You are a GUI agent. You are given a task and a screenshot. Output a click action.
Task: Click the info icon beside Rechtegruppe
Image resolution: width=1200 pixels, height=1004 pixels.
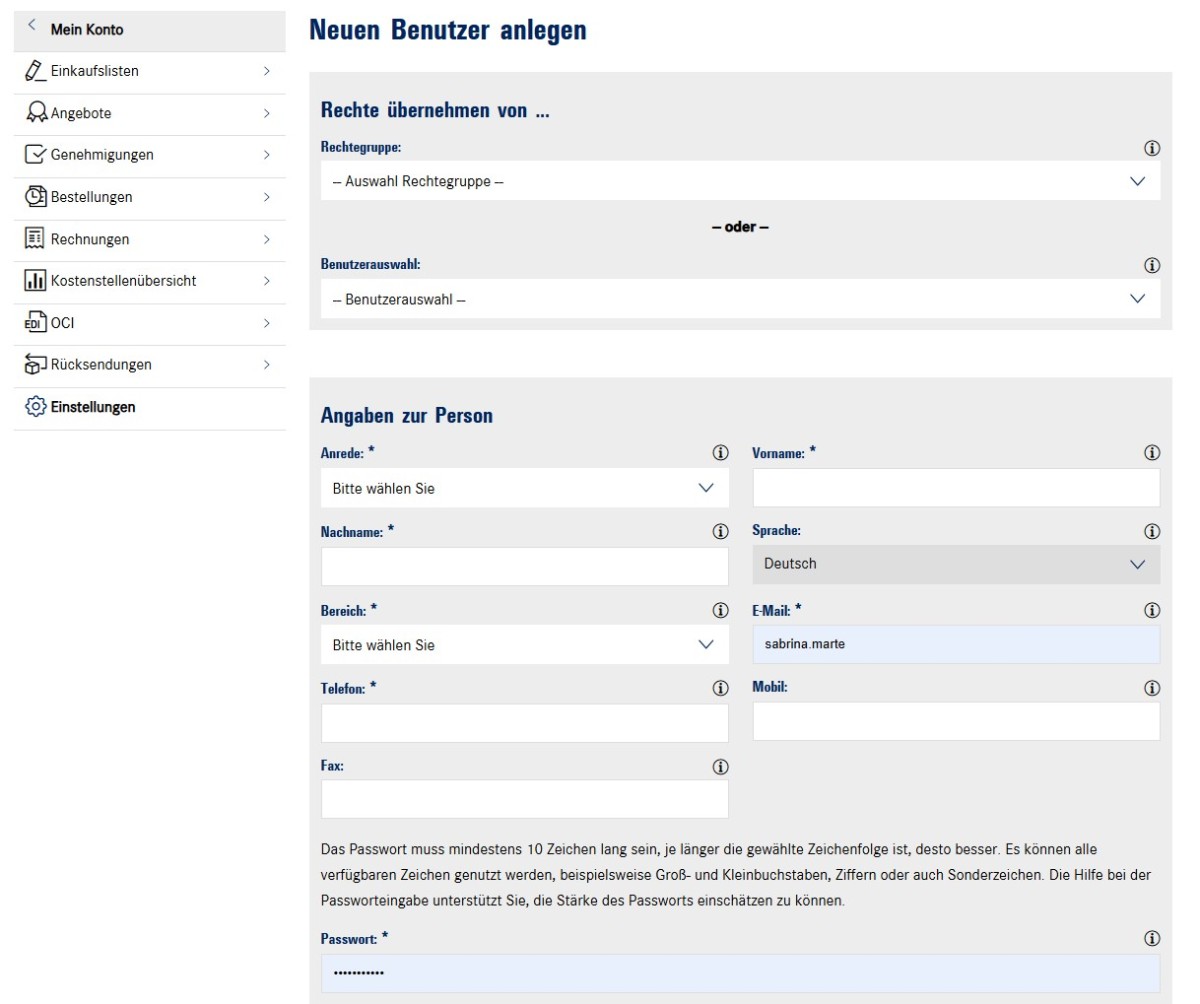pyautogui.click(x=1151, y=148)
